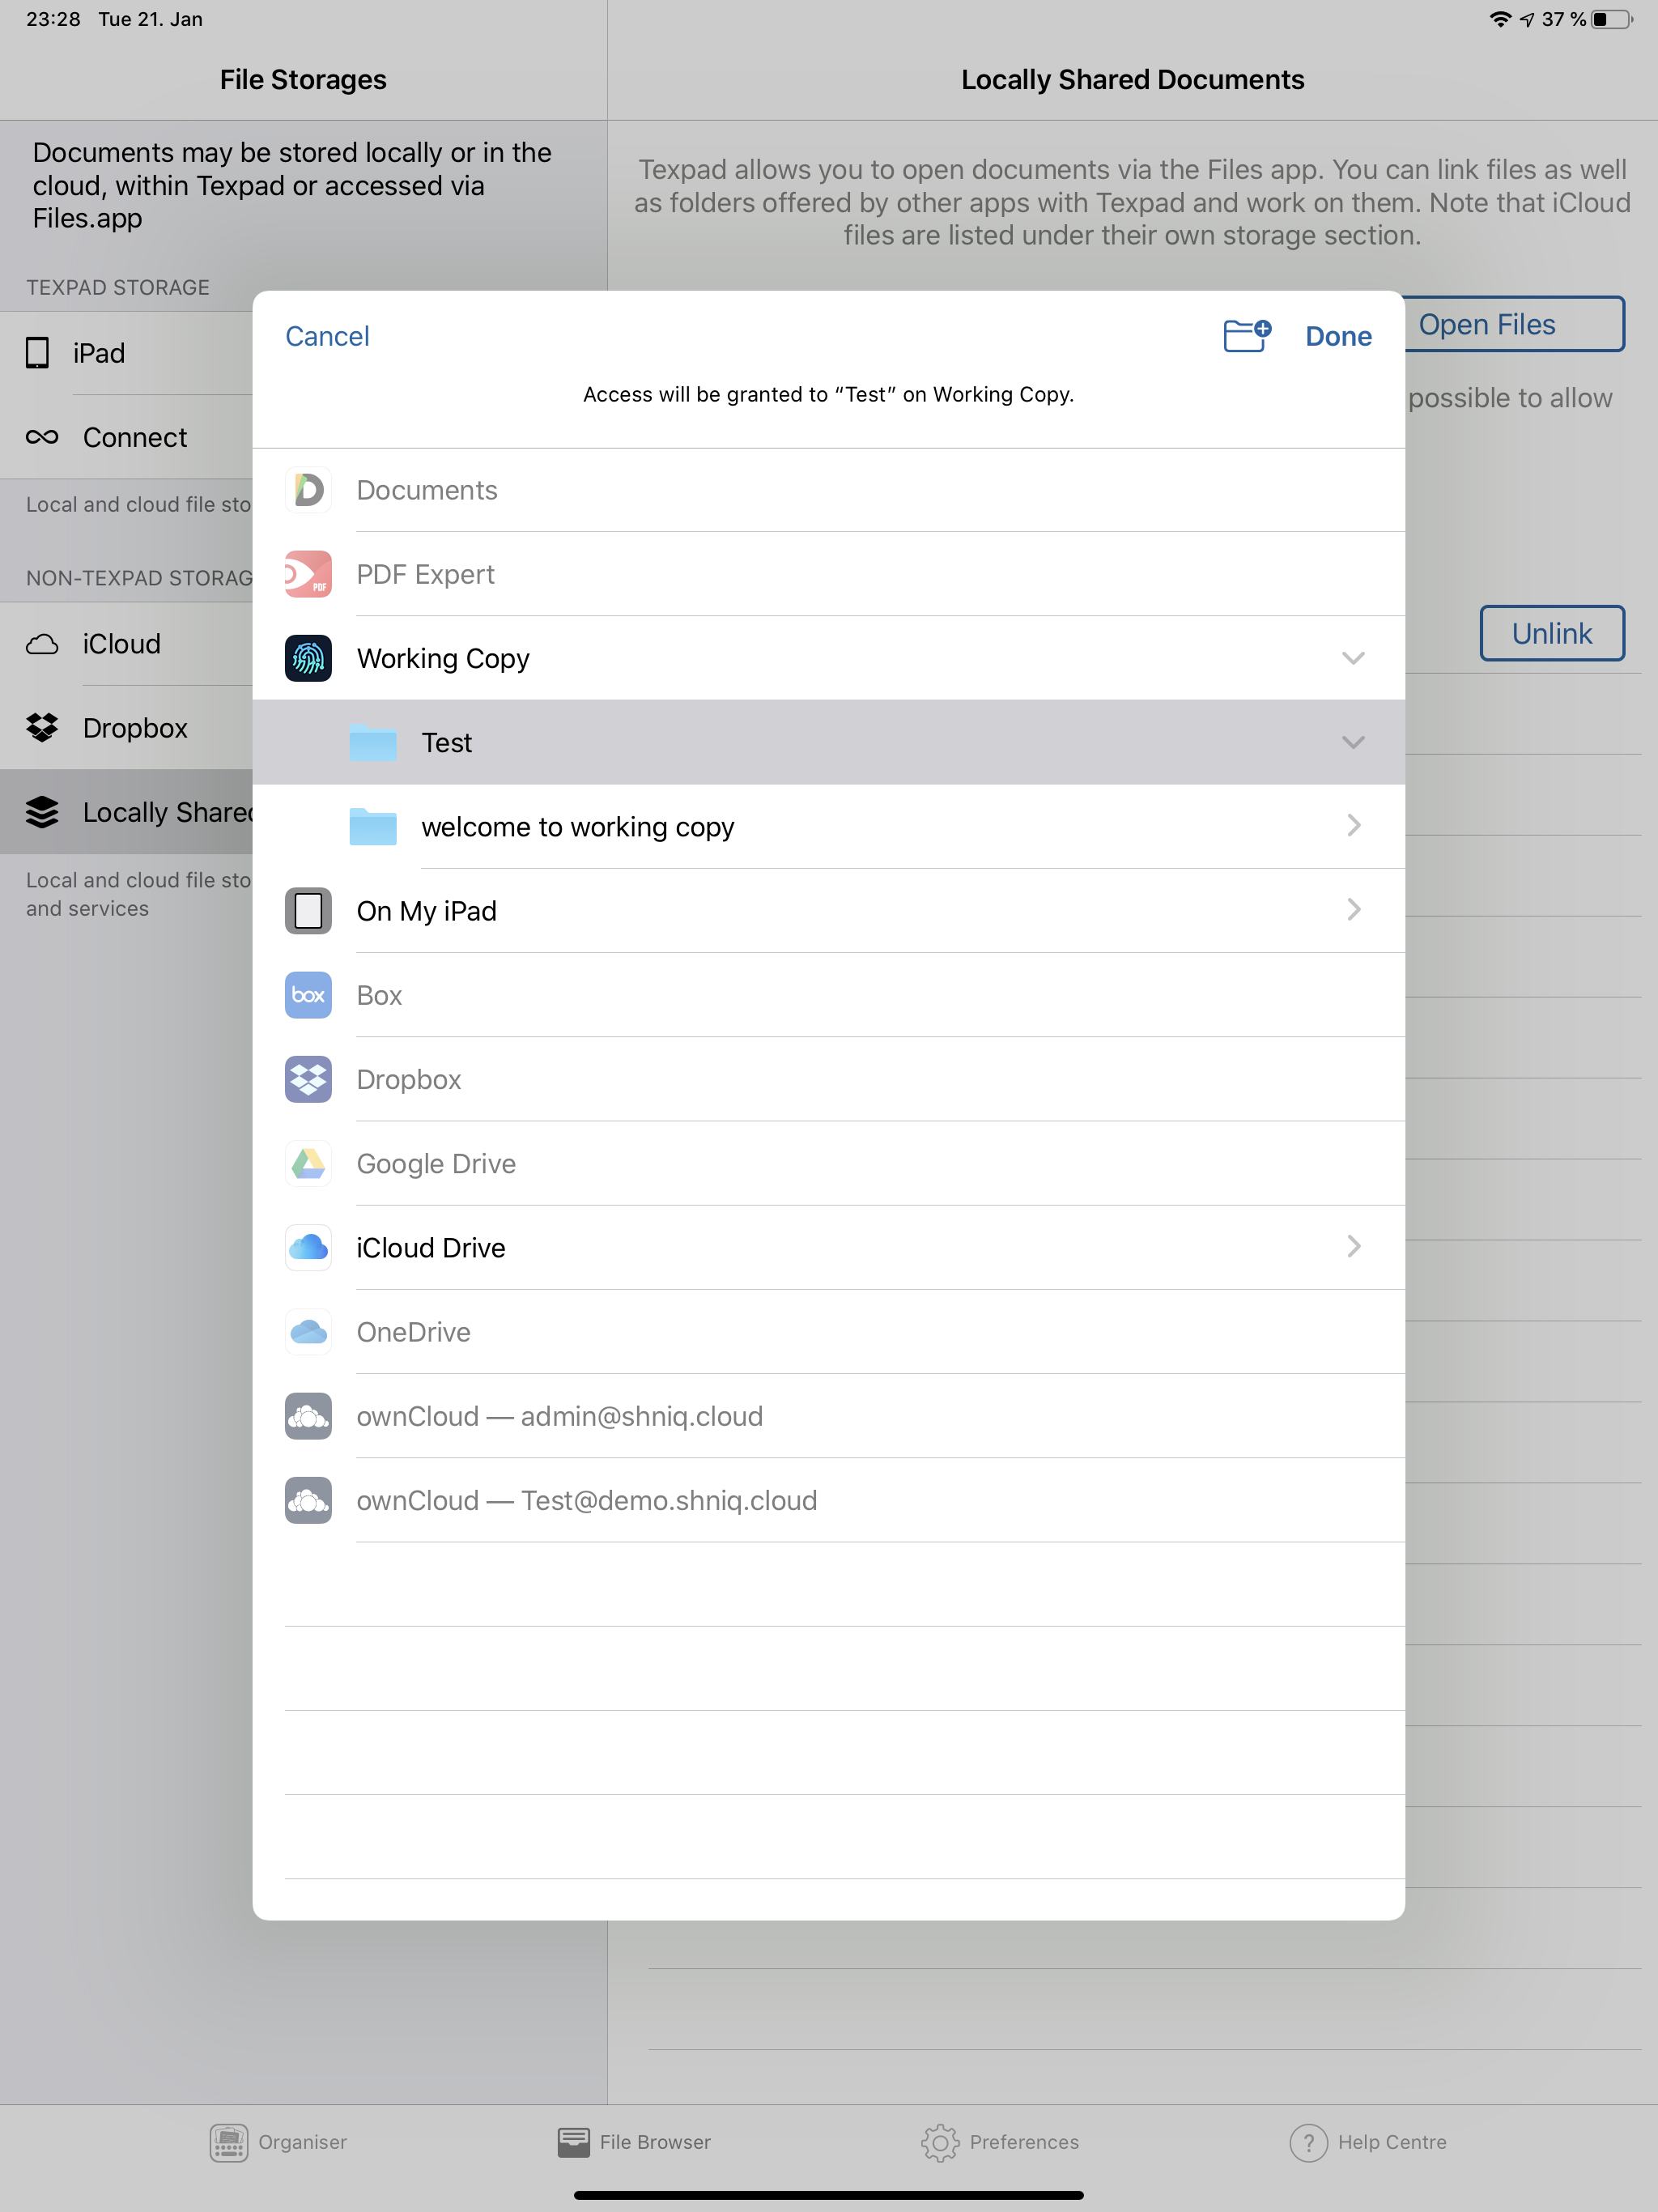Tap the Dropbox icon in the picker list

pyautogui.click(x=308, y=1079)
